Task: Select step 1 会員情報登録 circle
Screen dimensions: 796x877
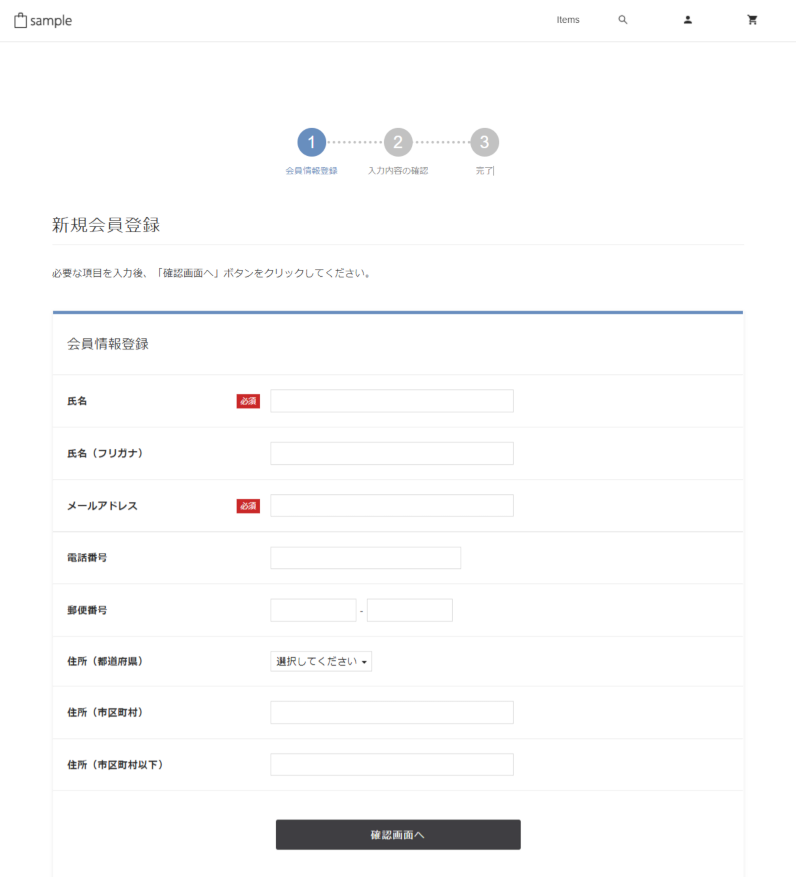Action: click(x=312, y=142)
